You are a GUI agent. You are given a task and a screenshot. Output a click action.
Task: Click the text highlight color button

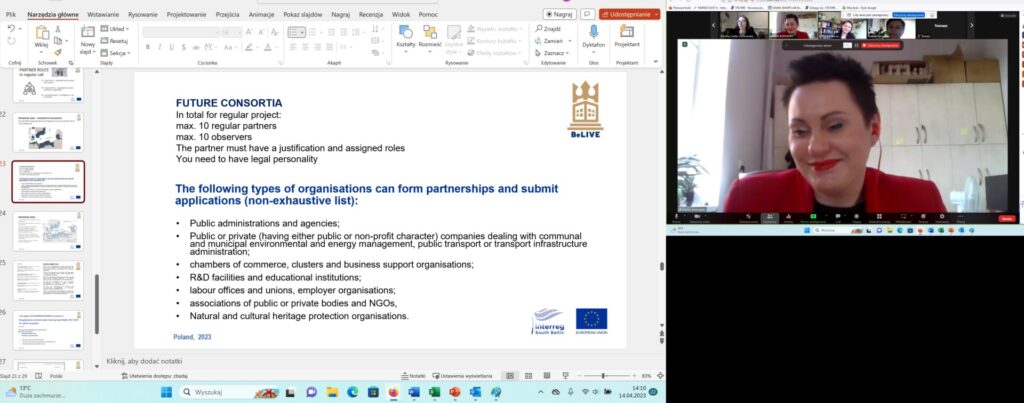(x=249, y=47)
